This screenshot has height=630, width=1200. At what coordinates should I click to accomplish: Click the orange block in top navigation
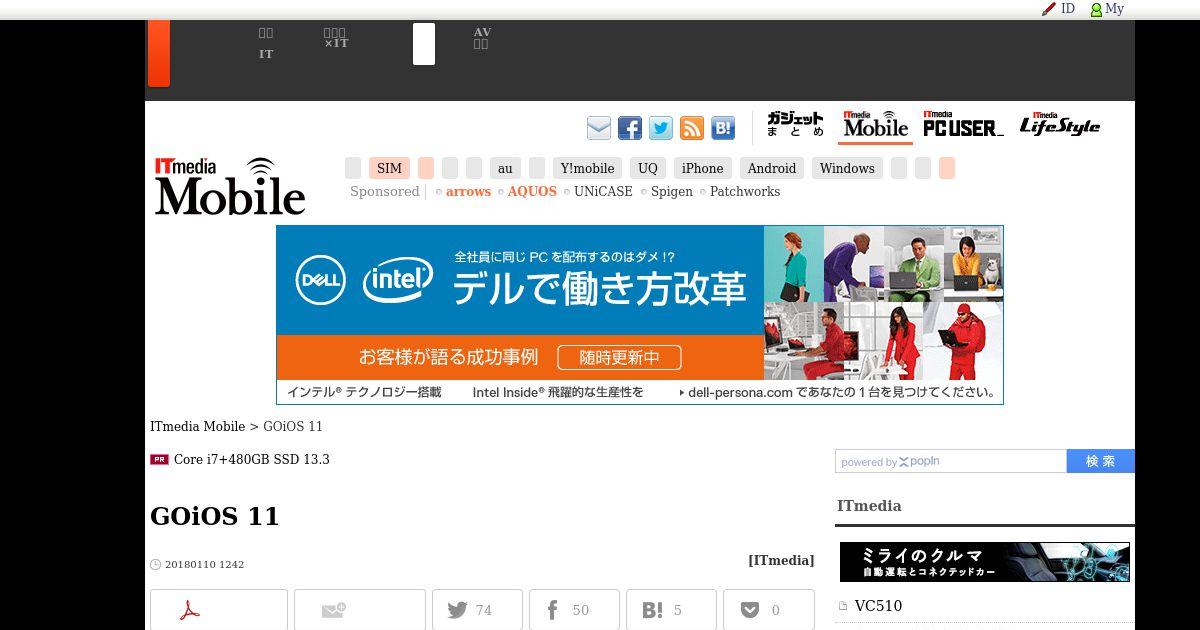(158, 54)
